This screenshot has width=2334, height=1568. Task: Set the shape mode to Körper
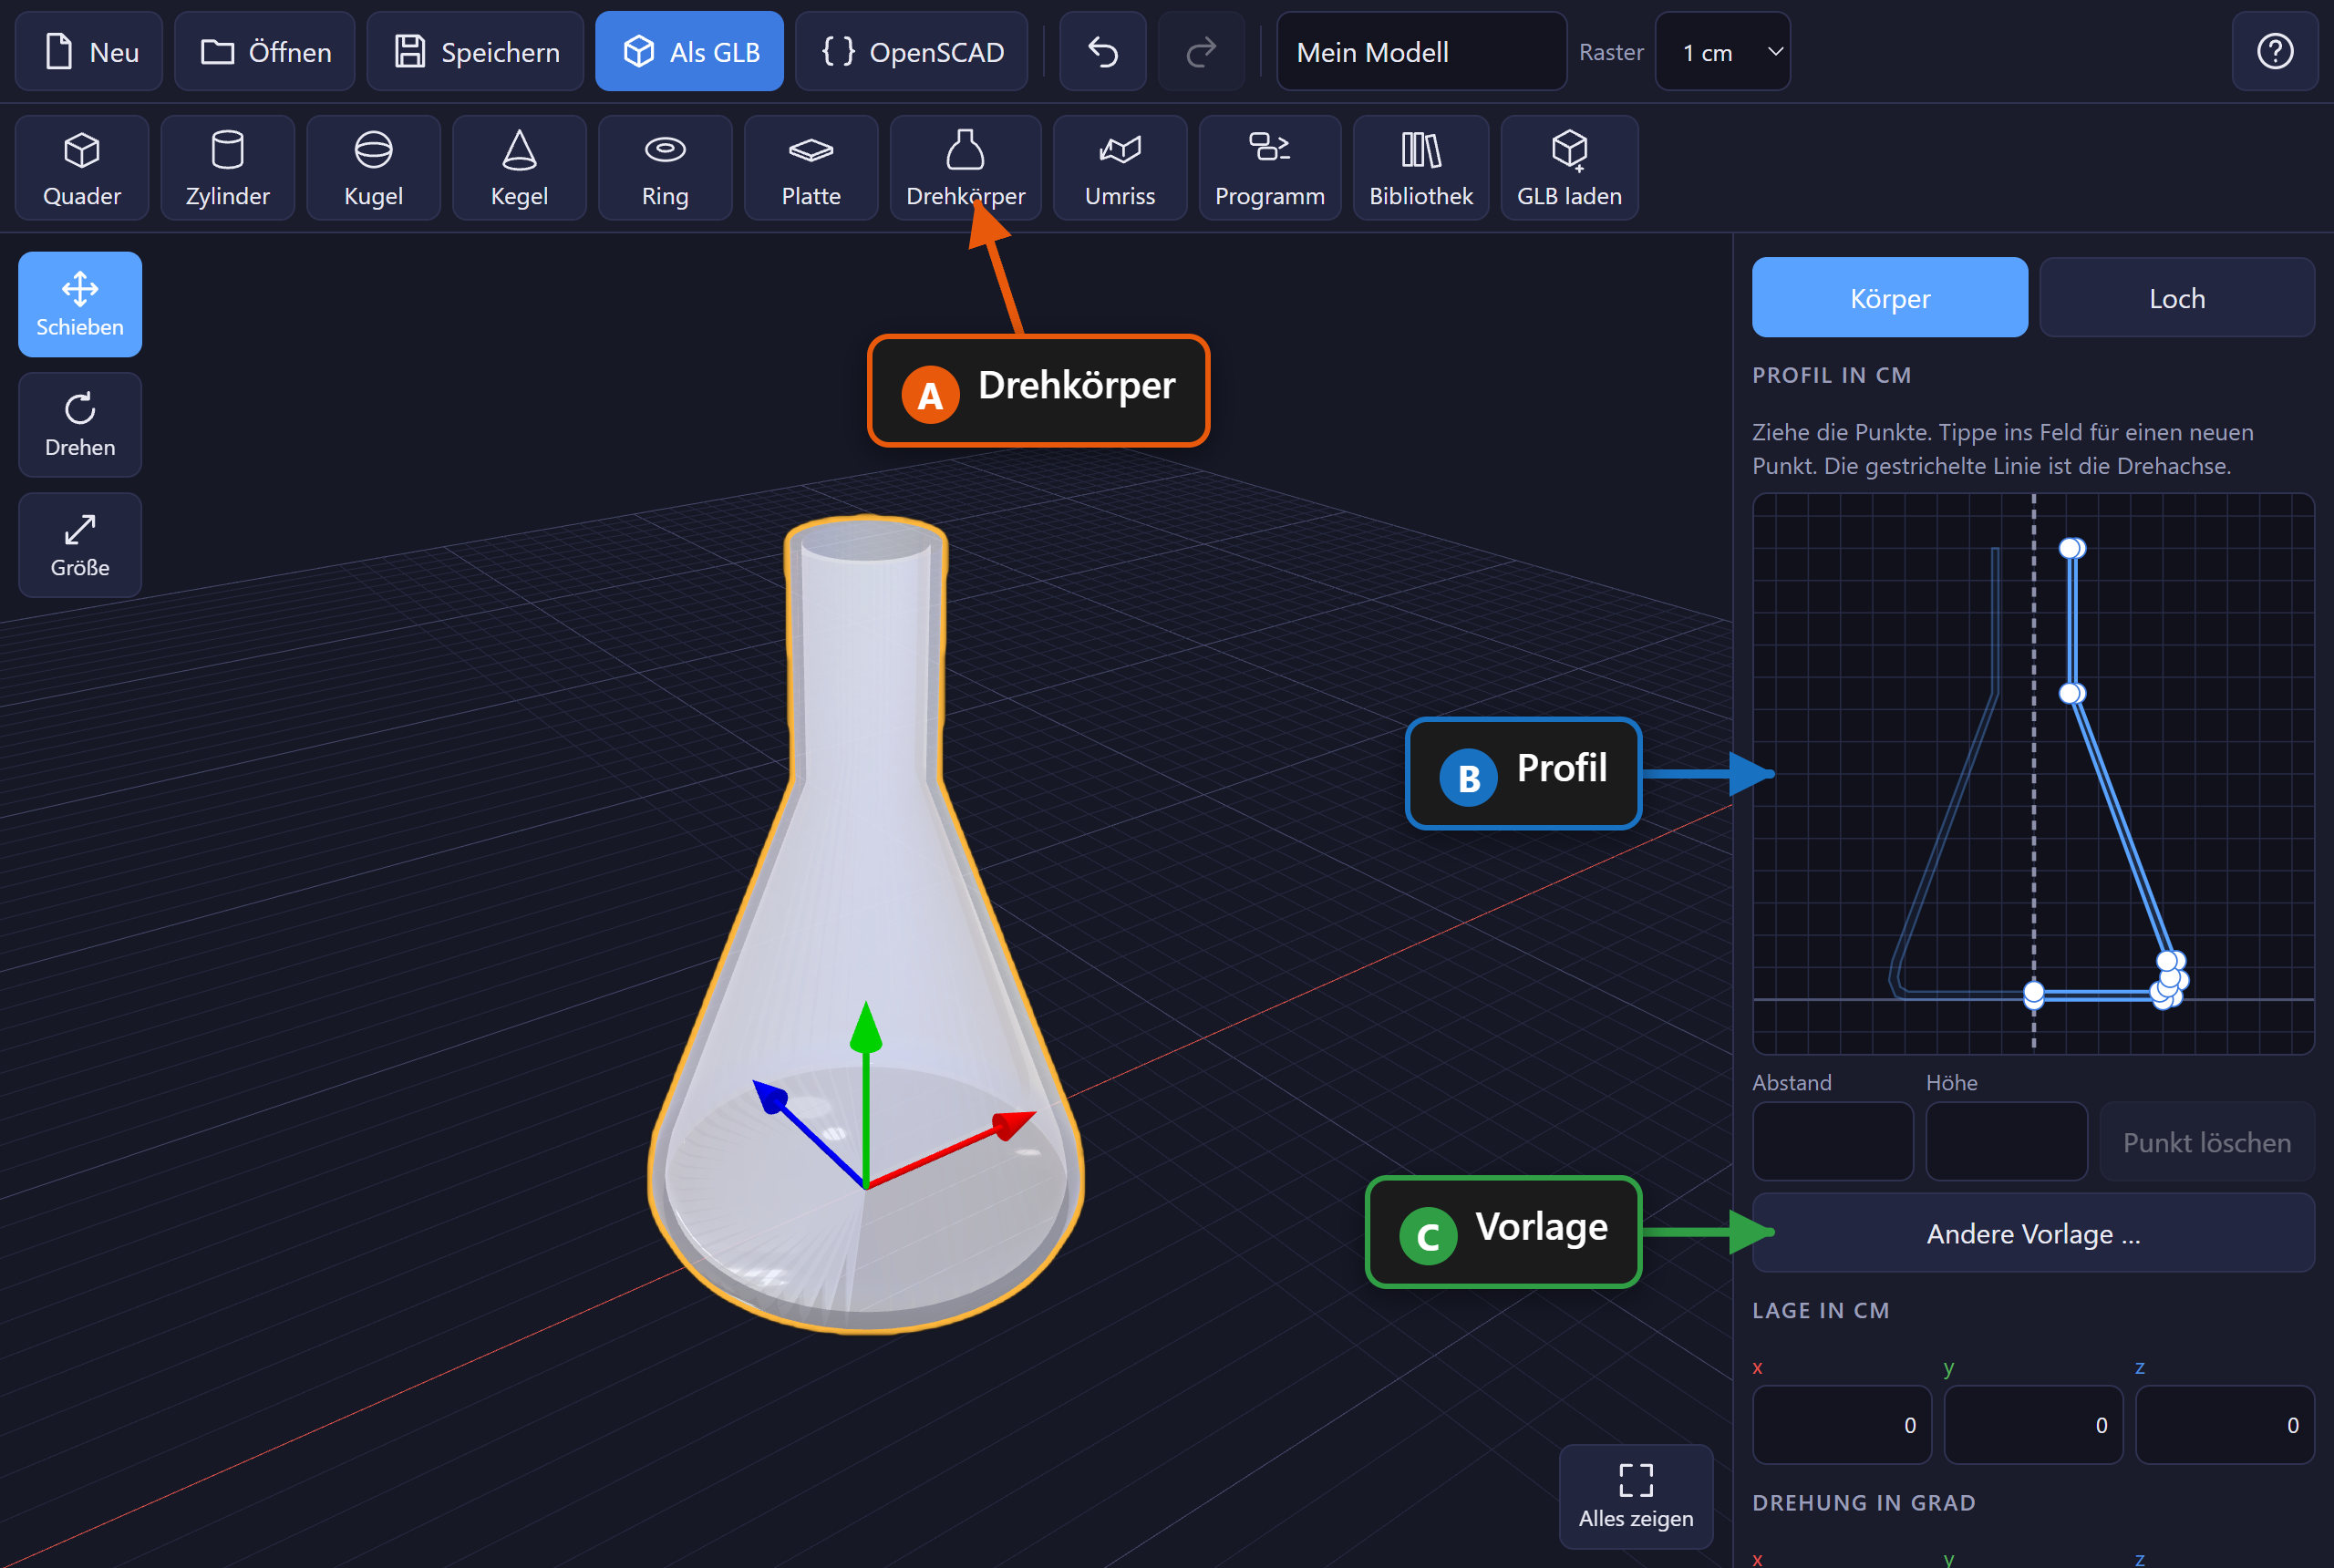click(1890, 297)
